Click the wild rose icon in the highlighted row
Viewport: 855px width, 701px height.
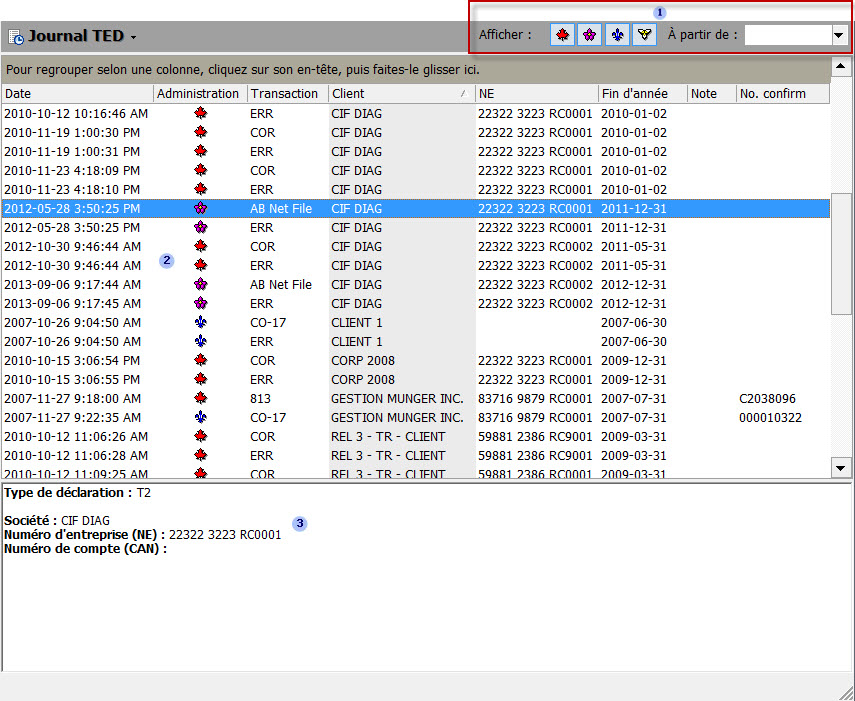coord(200,209)
